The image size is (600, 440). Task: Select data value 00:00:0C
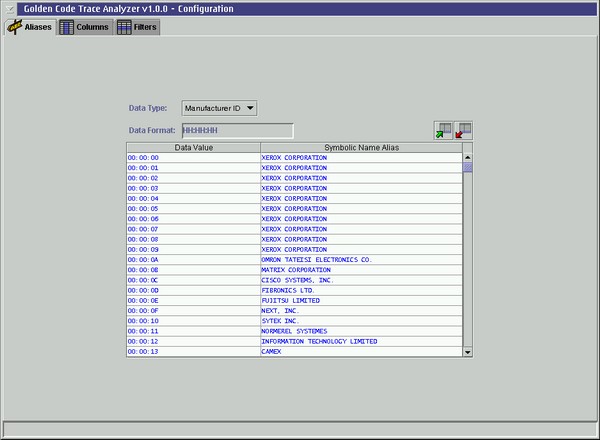[194, 280]
